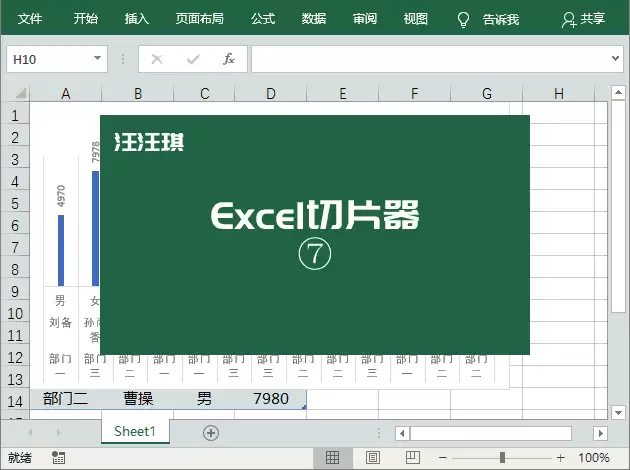The width and height of the screenshot is (630, 470).
Task: Select row 1 header
Action: click(15, 116)
